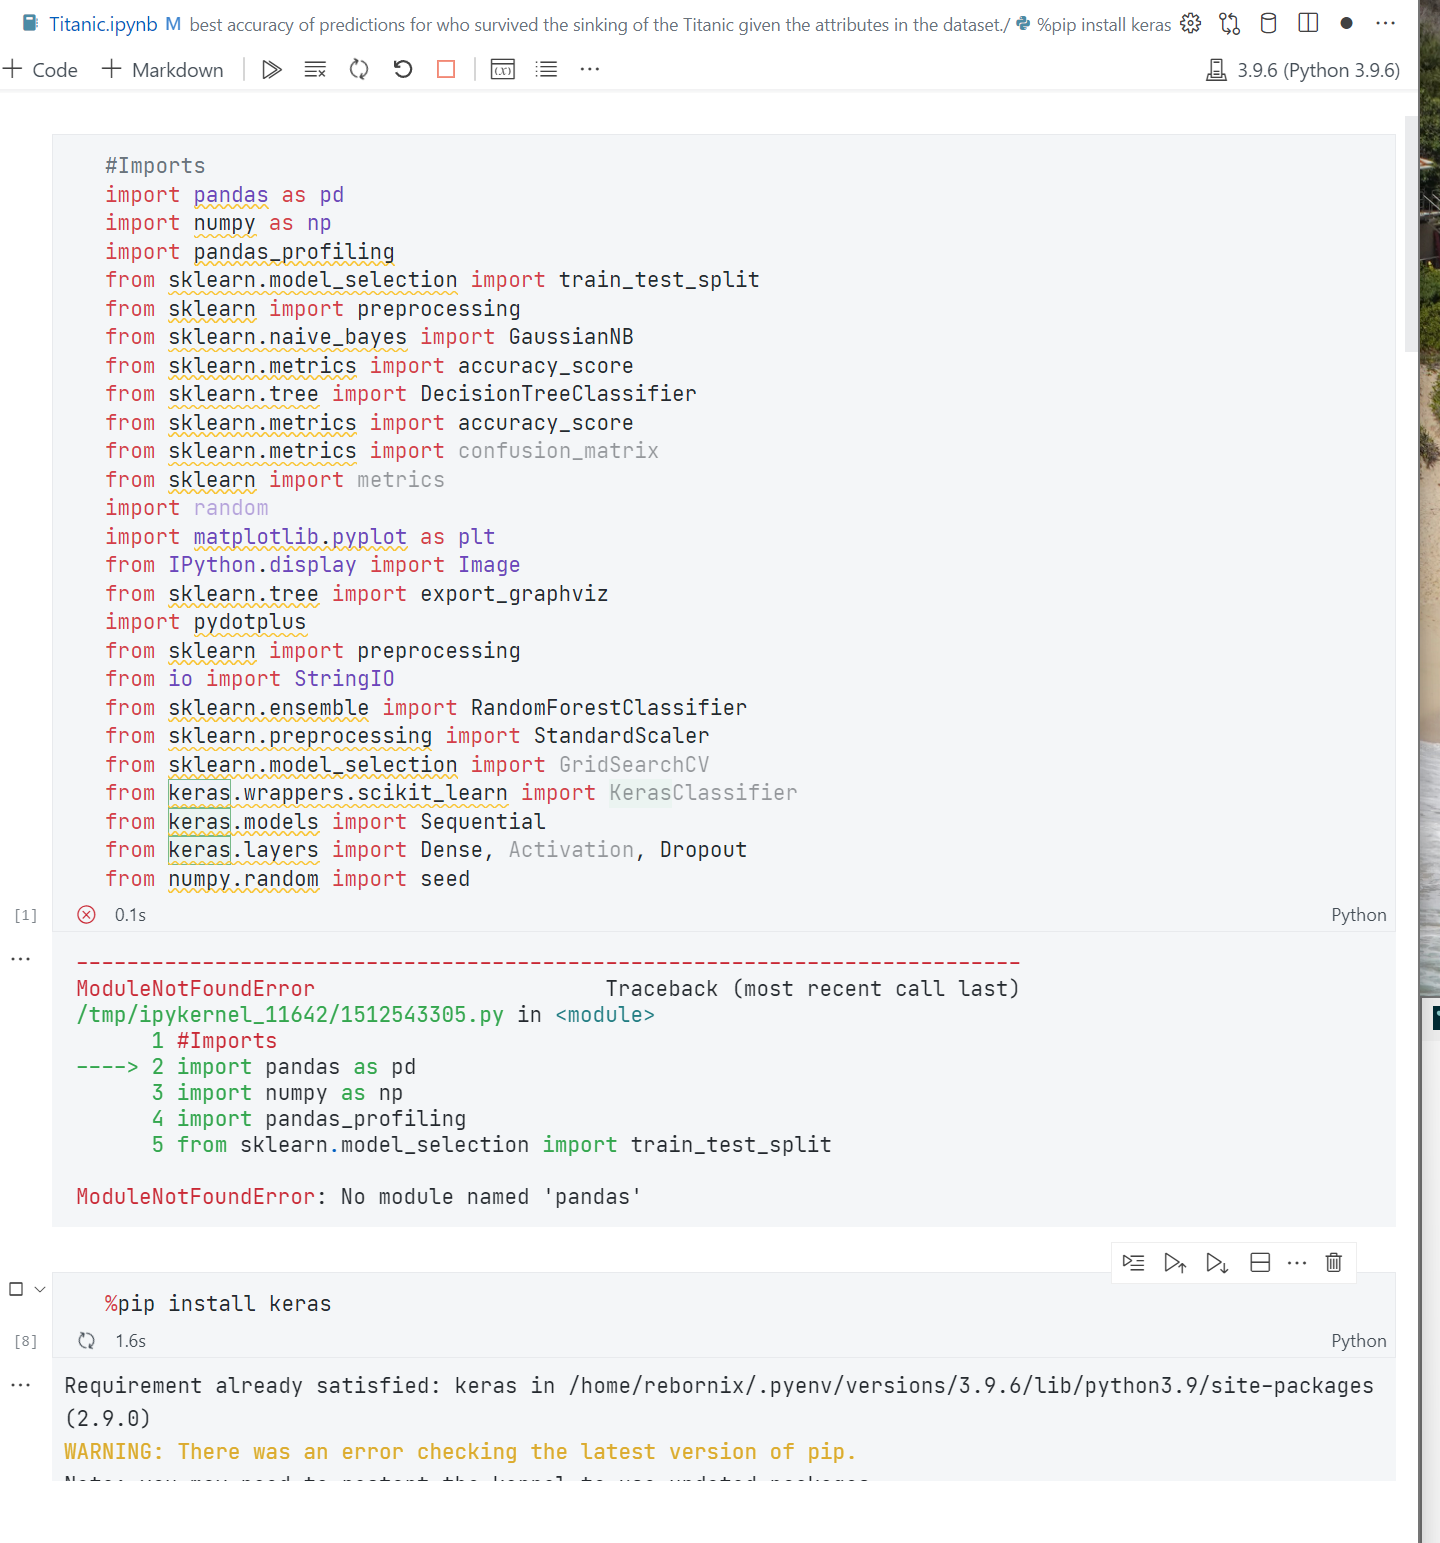Open /tmp/ipykernel_11642/1512543305.py traceback link
The height and width of the screenshot is (1543, 1440).
pos(290,1014)
